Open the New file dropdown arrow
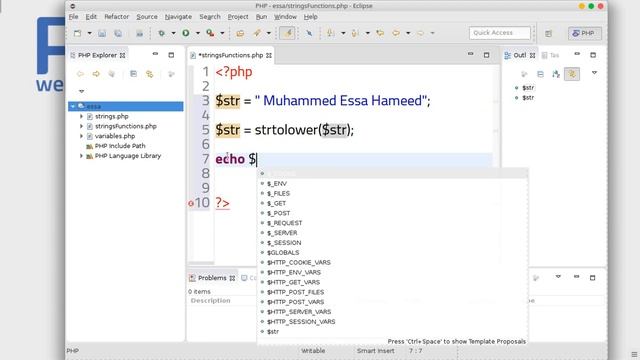 click(x=89, y=33)
